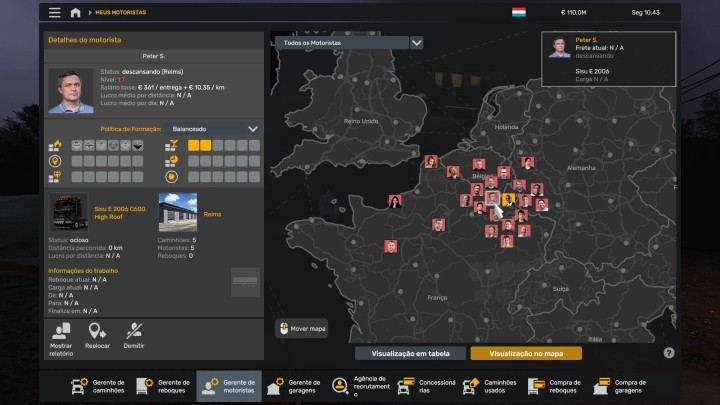The image size is (720, 405).
Task: Click the high value cargo diamond skill icon
Action: point(55,177)
